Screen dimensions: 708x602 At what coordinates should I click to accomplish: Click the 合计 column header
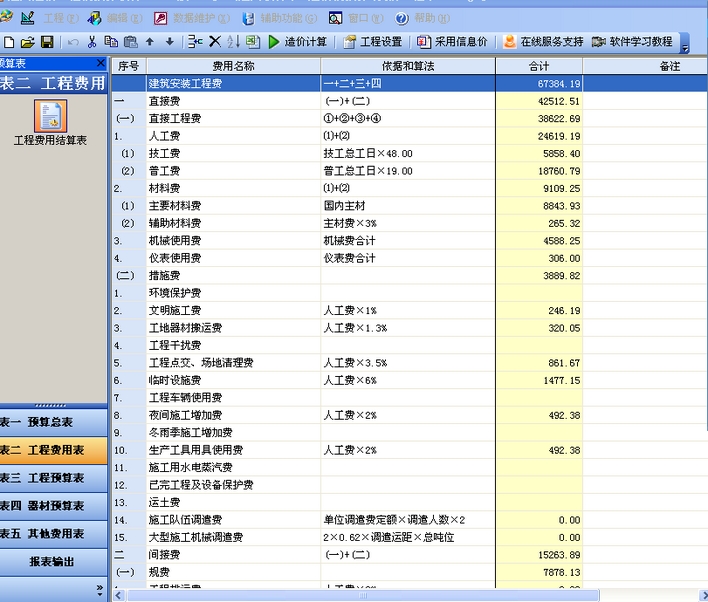click(539, 66)
